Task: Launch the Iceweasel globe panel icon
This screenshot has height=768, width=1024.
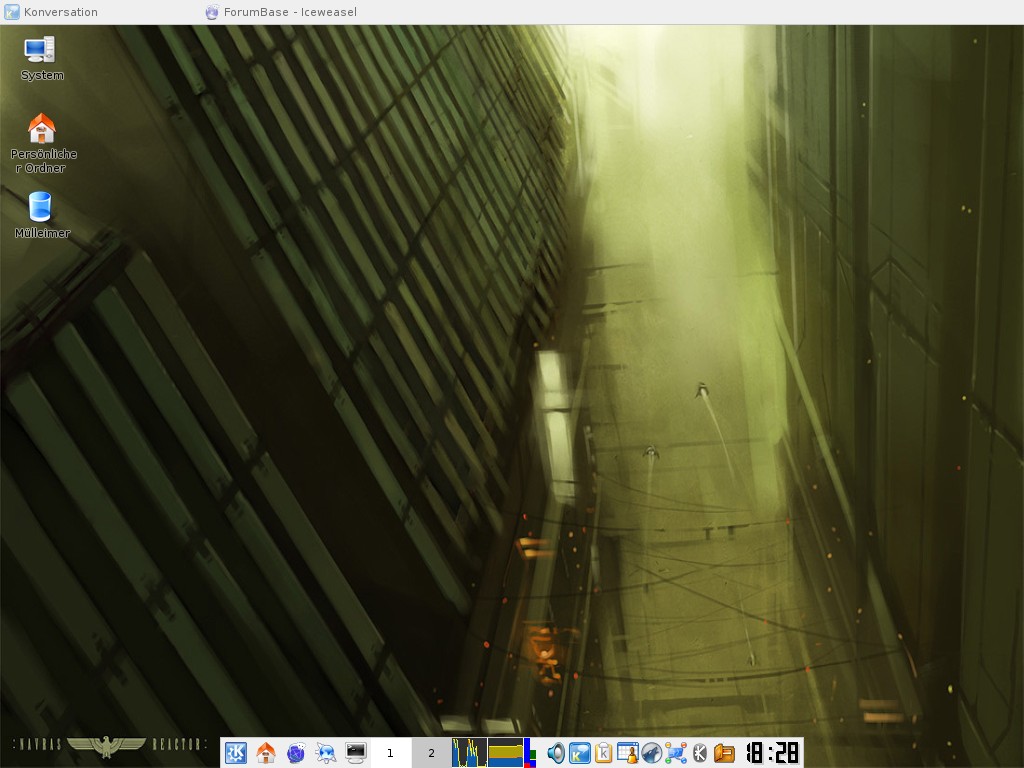Action: [x=296, y=752]
